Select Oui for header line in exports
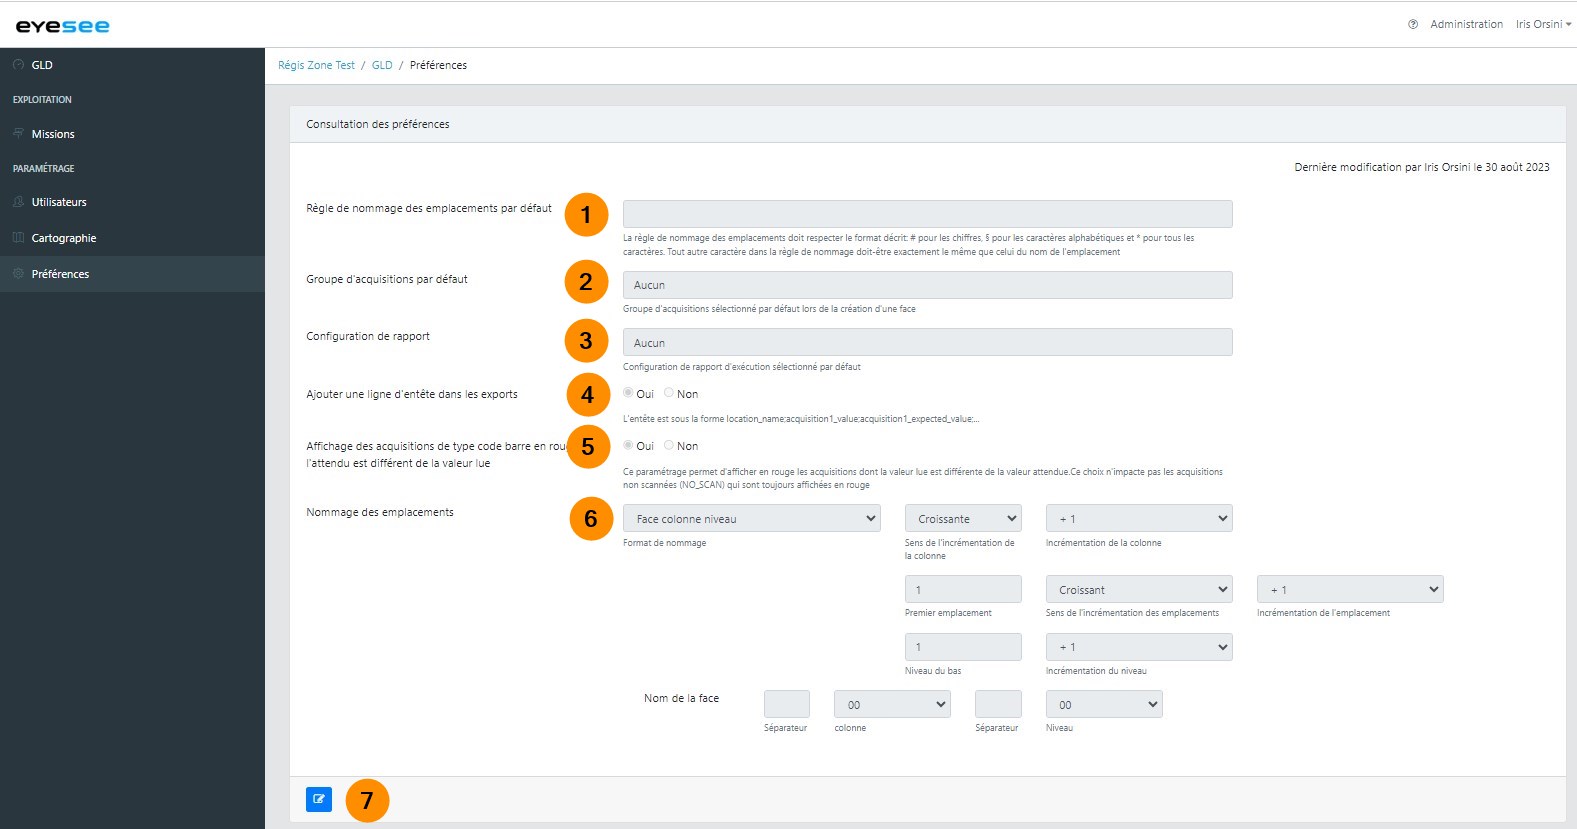1577x829 pixels. click(628, 393)
